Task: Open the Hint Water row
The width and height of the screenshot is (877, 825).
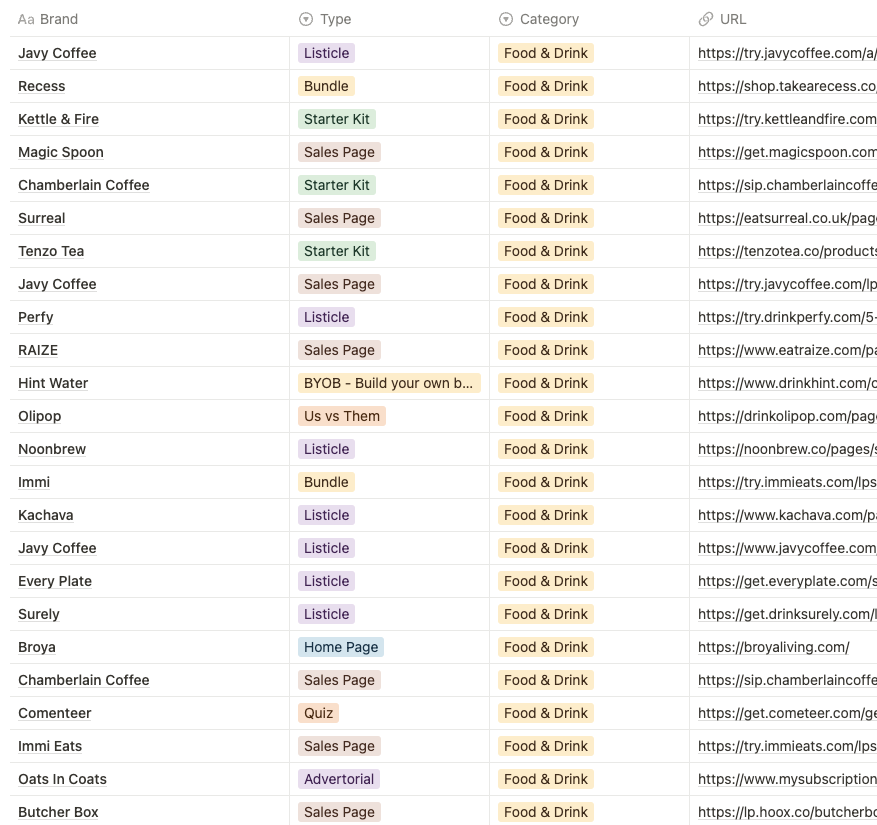Action: [53, 383]
